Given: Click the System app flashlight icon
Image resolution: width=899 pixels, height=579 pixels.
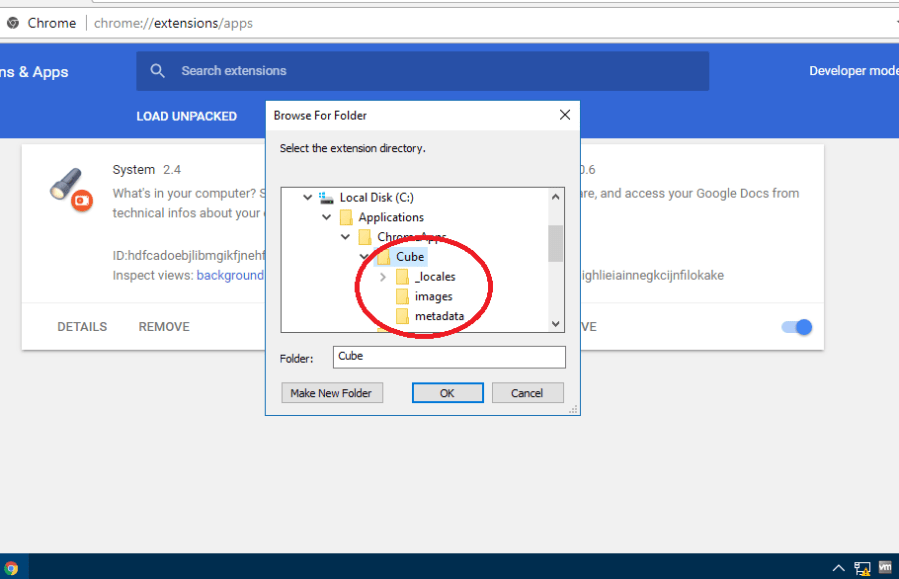Looking at the screenshot, I should [68, 187].
